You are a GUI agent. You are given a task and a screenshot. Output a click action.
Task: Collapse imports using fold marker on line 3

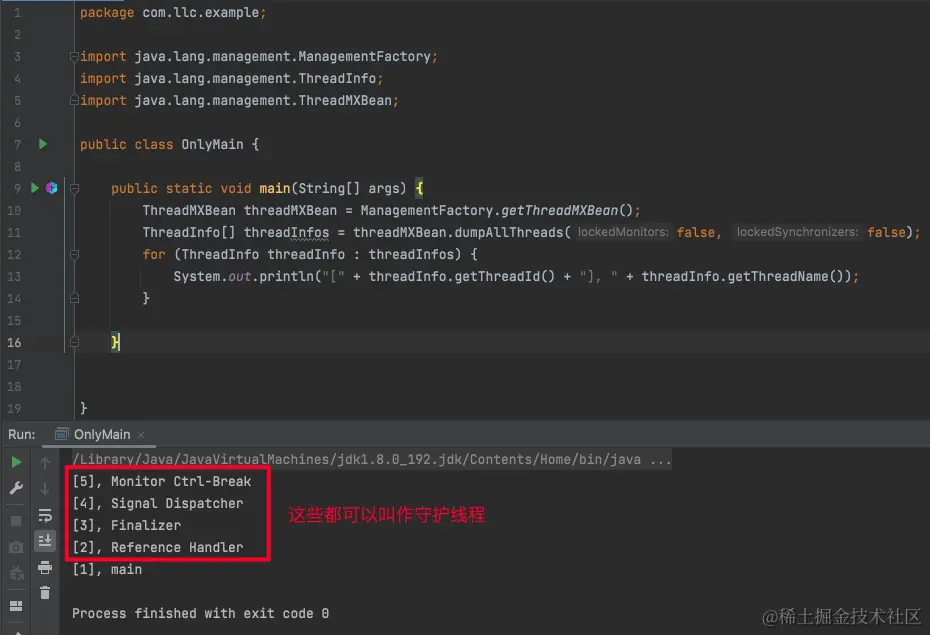click(74, 56)
